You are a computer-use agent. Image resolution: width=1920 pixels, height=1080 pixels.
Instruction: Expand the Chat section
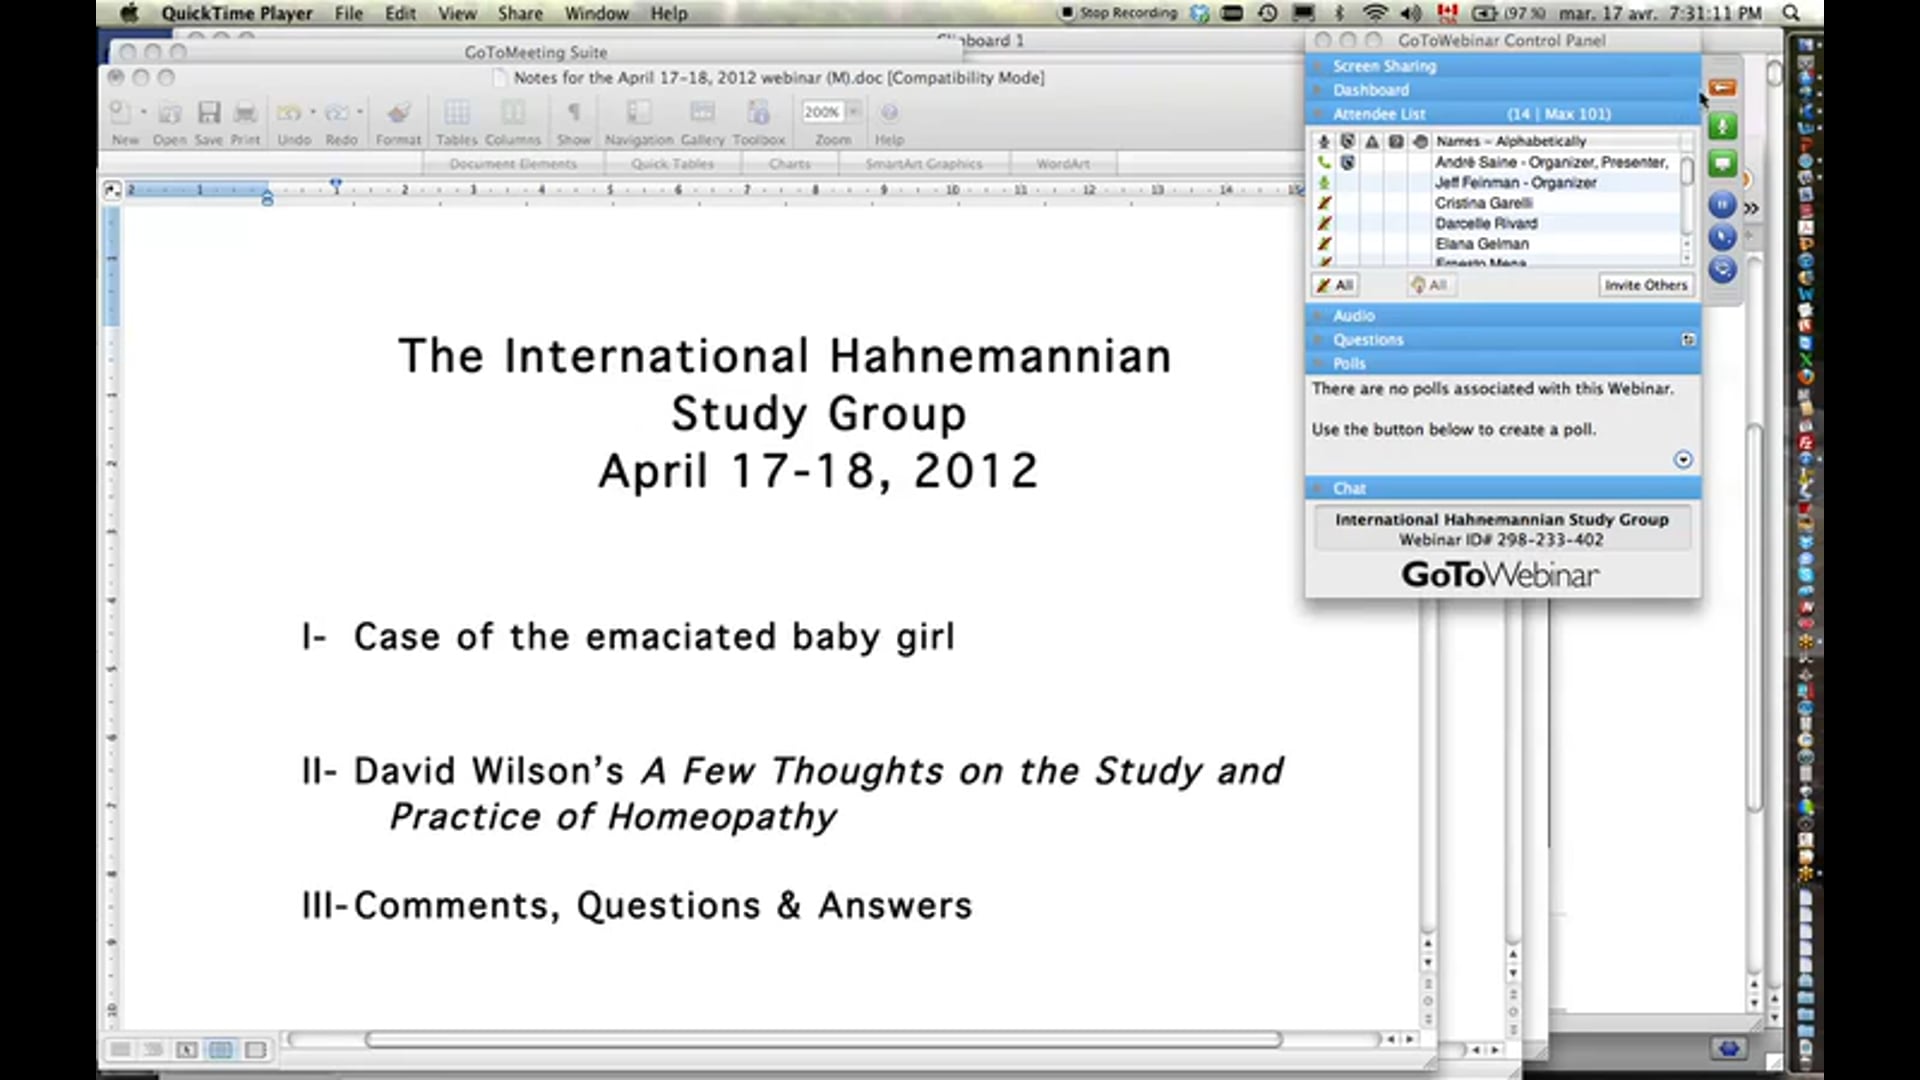pyautogui.click(x=1348, y=488)
